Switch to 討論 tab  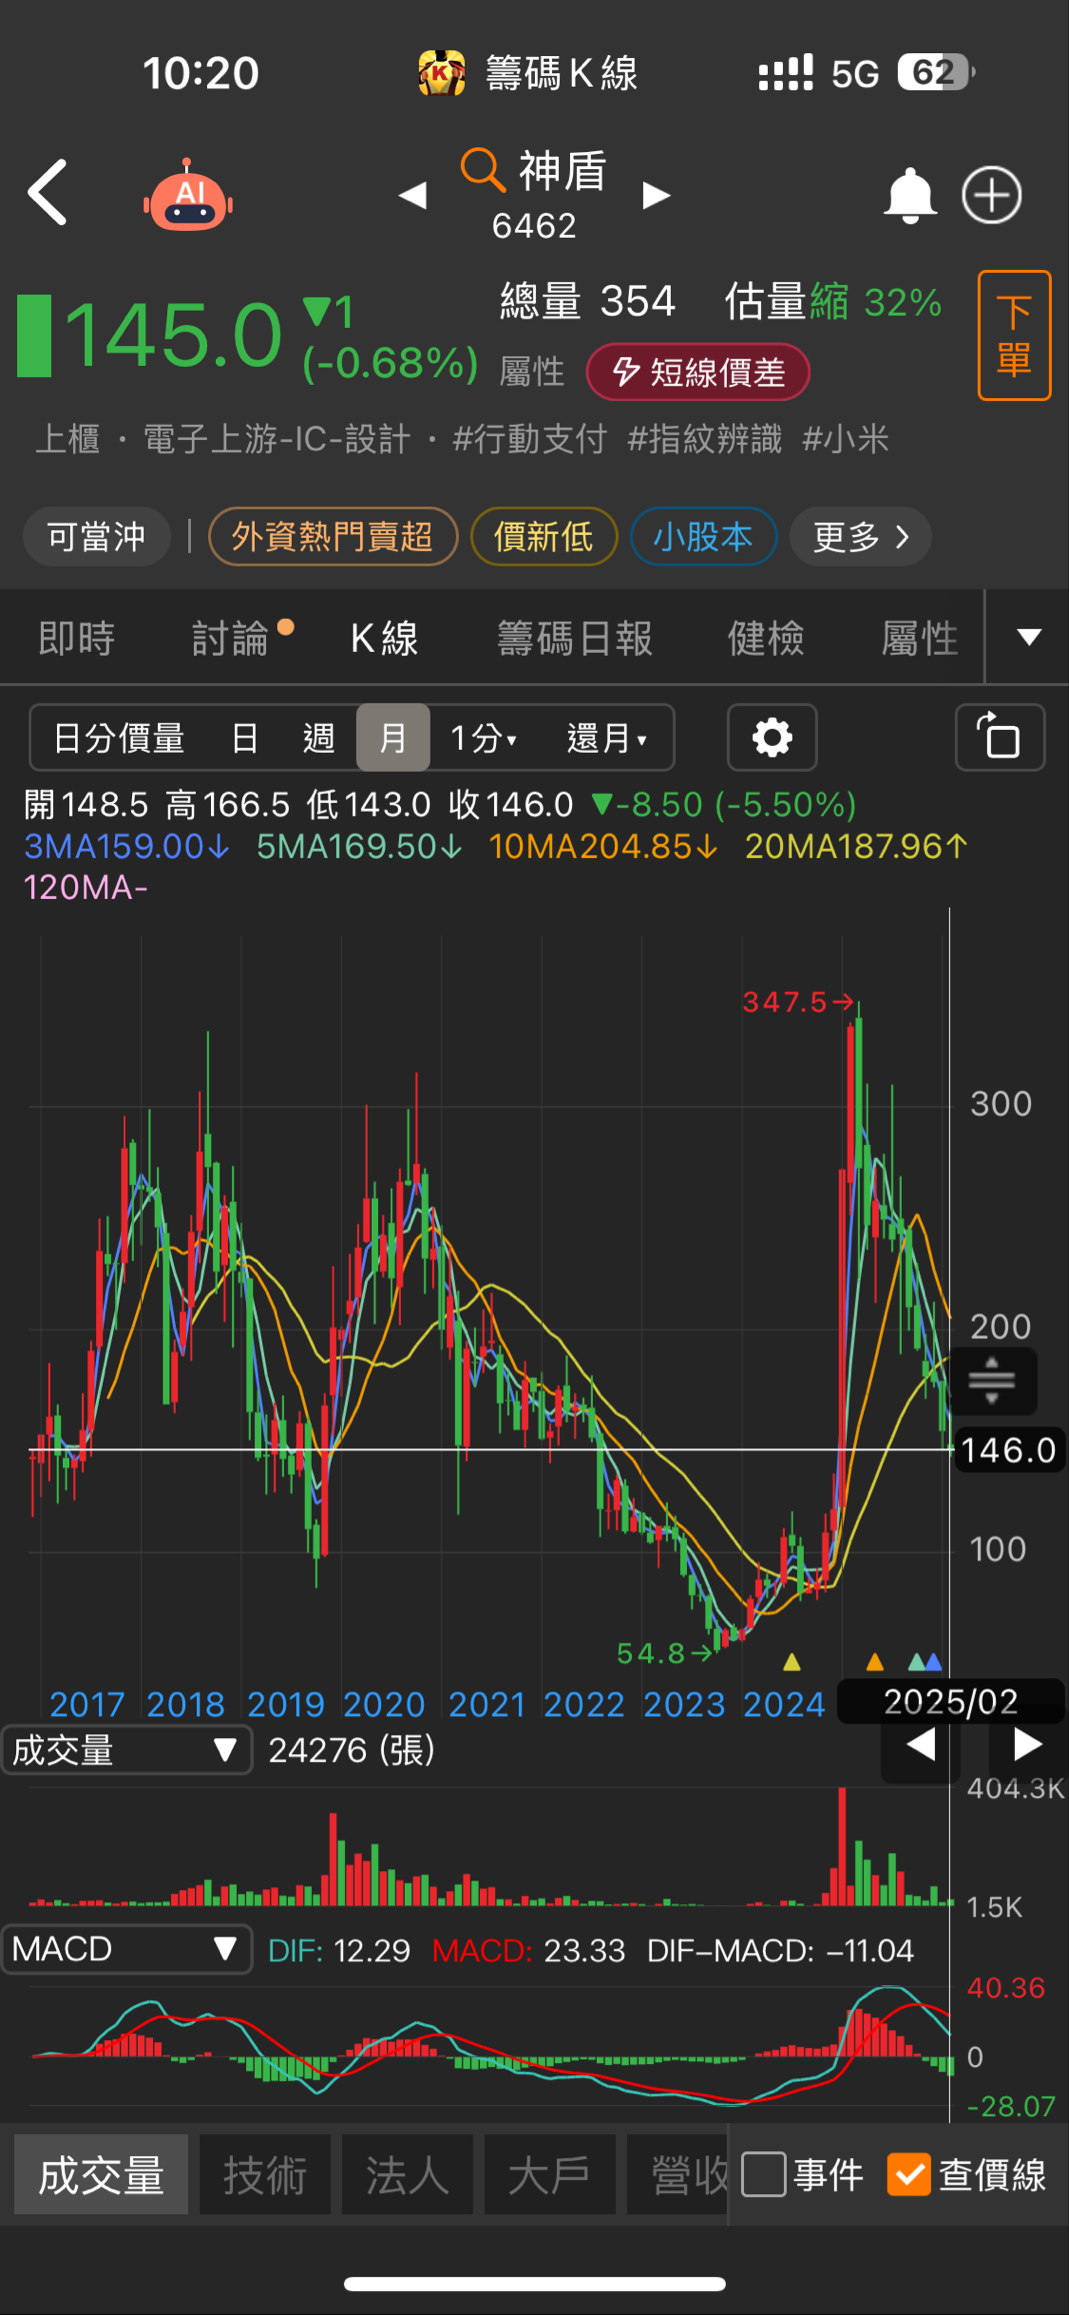pos(231,638)
